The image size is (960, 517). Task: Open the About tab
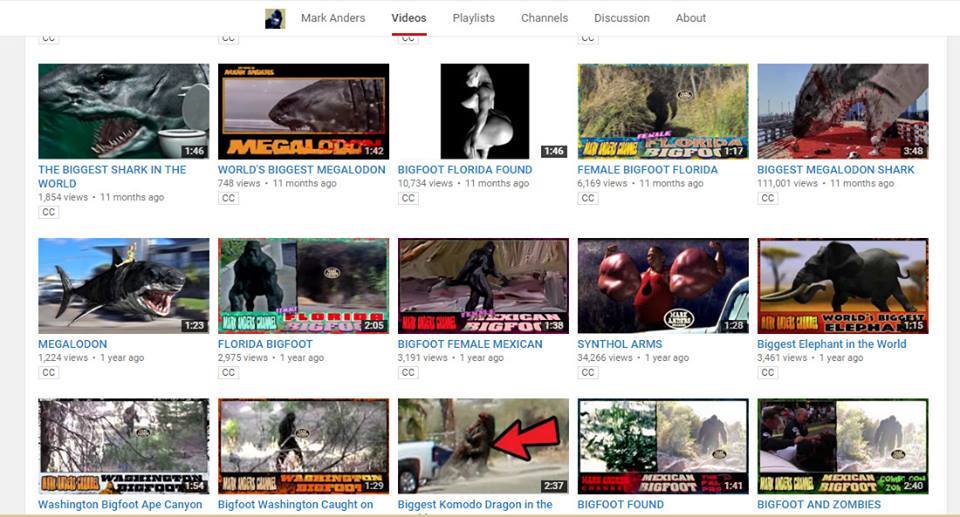tap(690, 18)
